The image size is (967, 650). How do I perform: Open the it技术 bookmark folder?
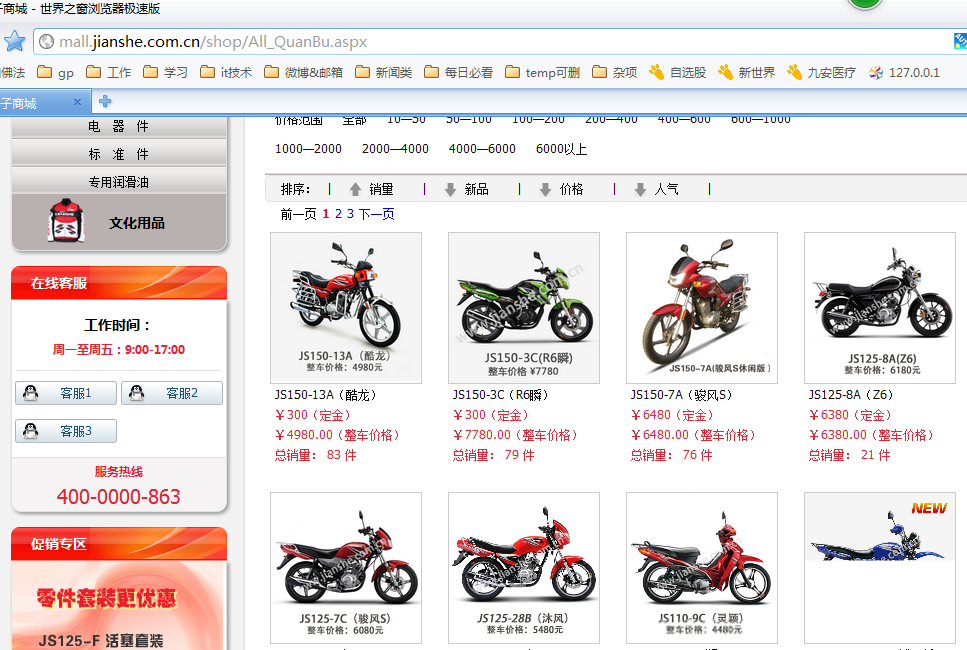pyautogui.click(x=226, y=73)
